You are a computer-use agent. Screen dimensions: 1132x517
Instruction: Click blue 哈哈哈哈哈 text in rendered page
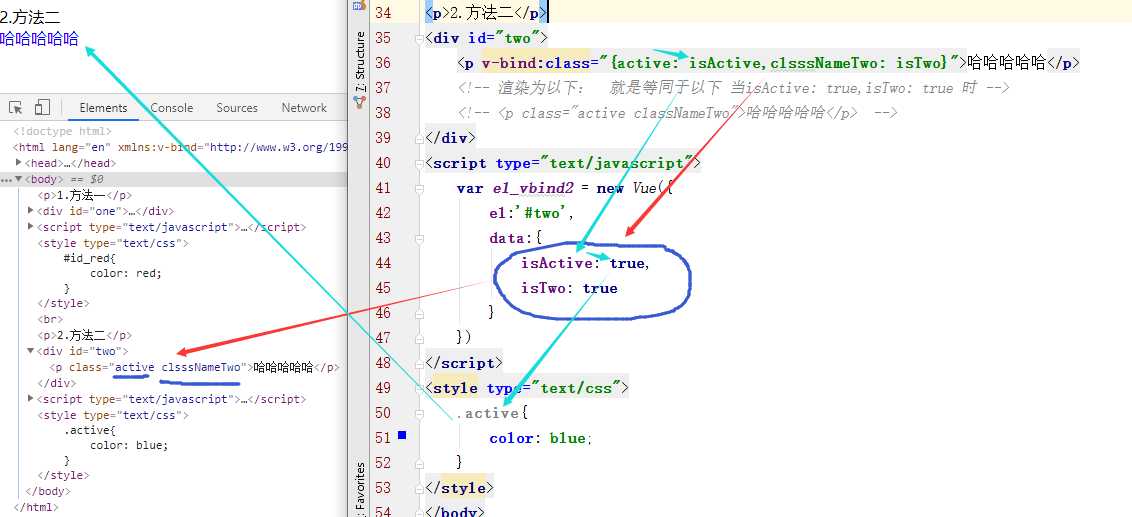coord(39,38)
